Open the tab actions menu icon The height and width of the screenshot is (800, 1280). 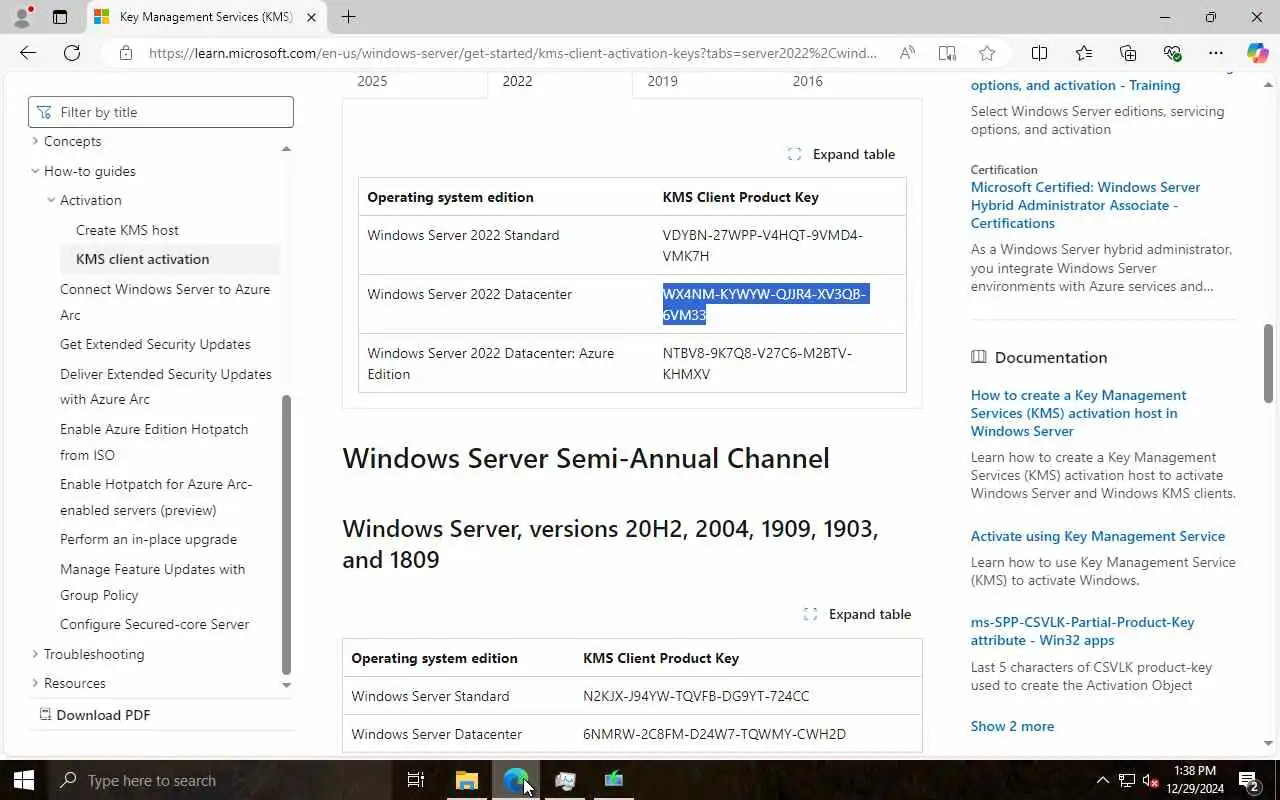point(60,17)
